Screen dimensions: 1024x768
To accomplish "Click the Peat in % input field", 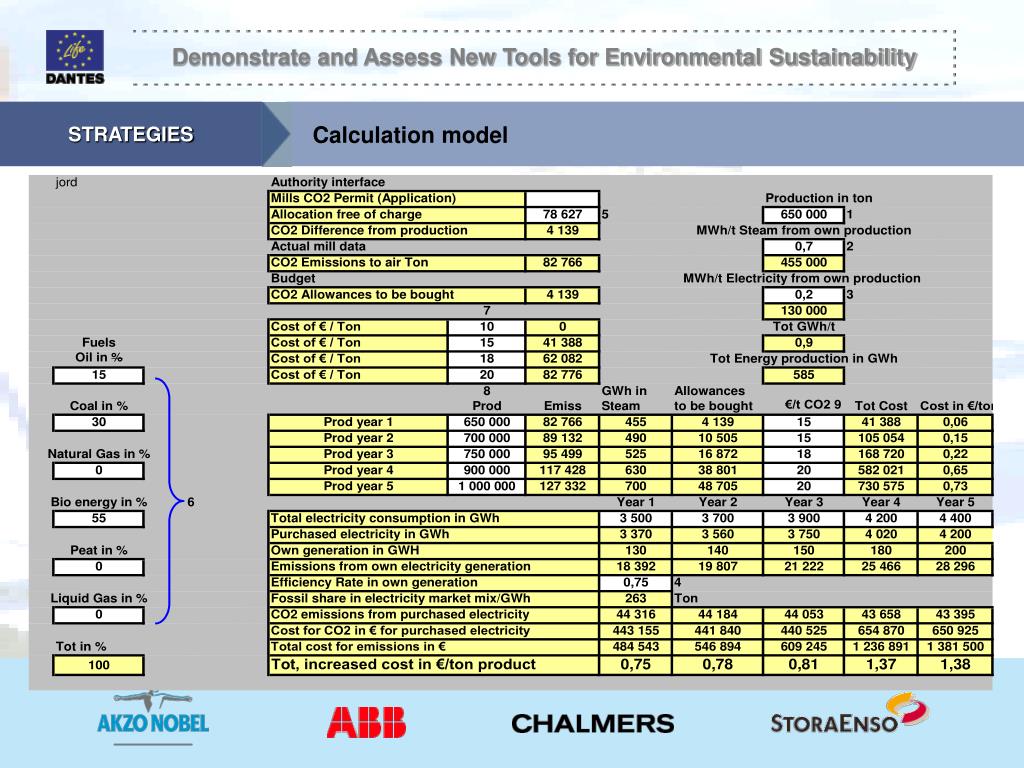I will pyautogui.click(x=99, y=567).
